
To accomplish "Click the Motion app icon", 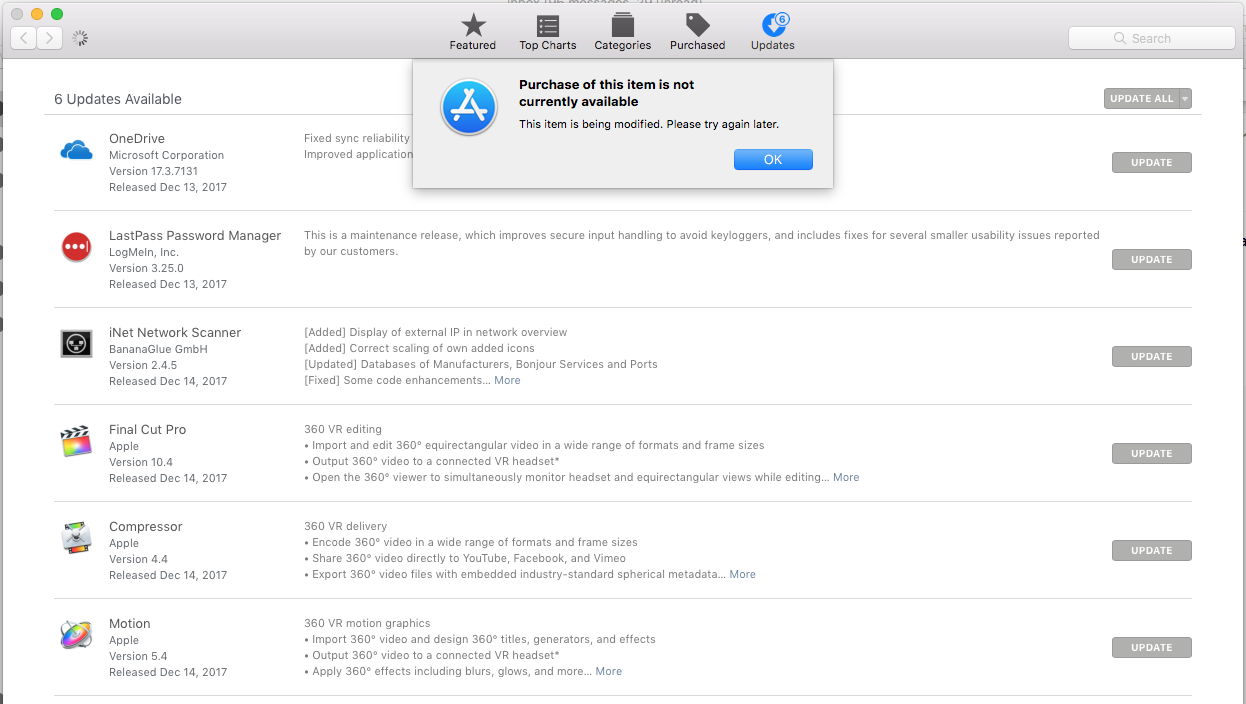I will coord(76,635).
